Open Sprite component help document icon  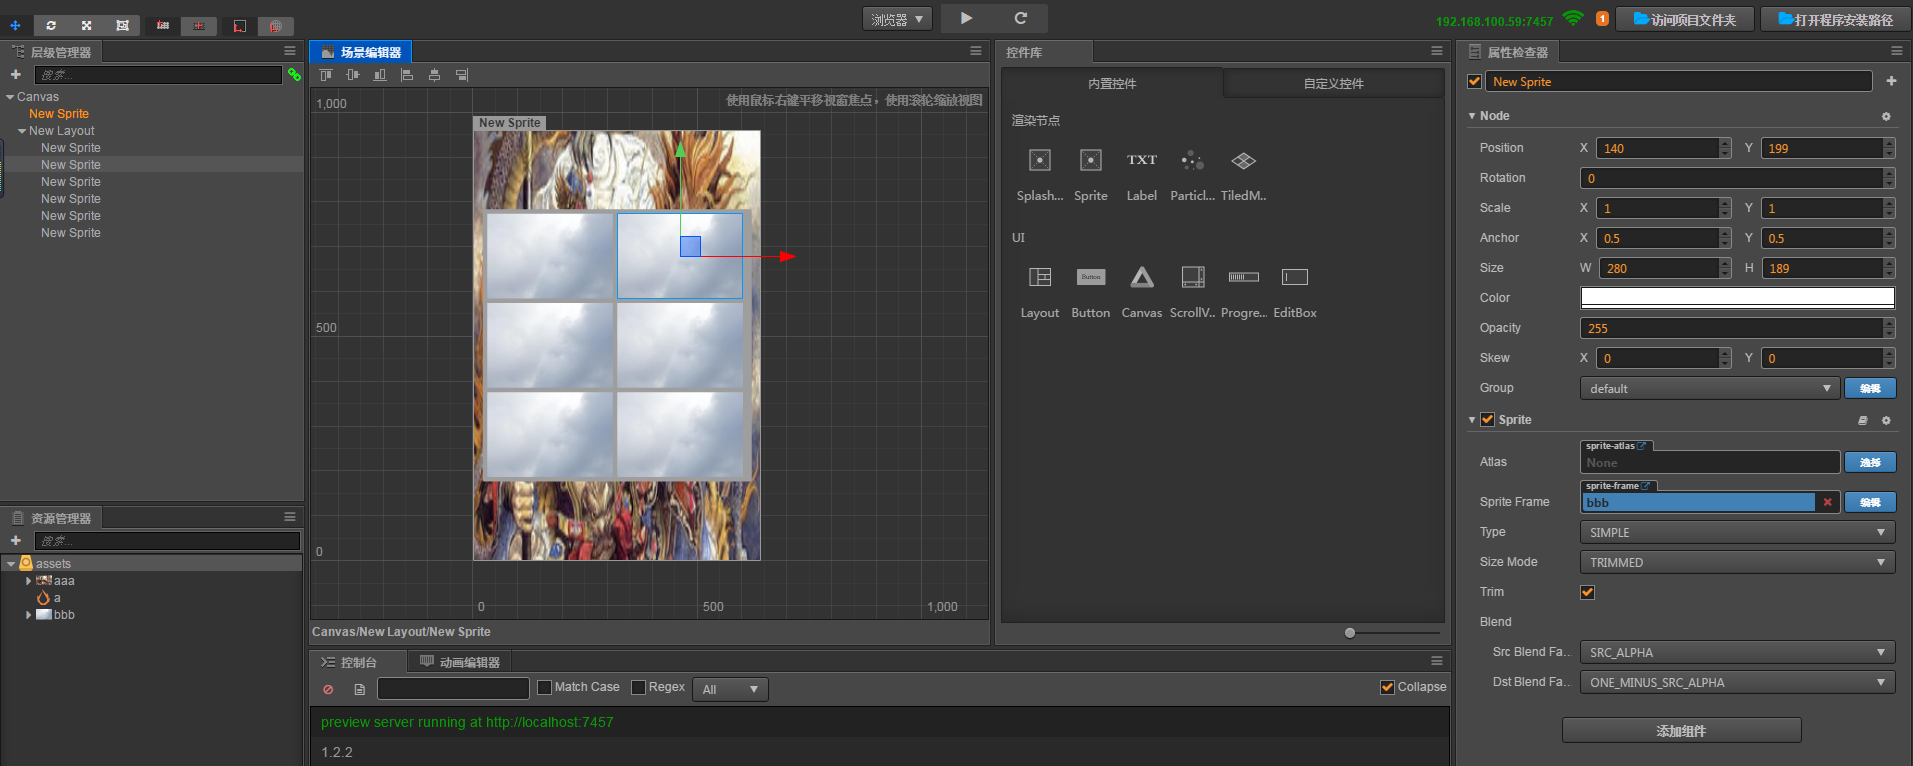click(1862, 421)
